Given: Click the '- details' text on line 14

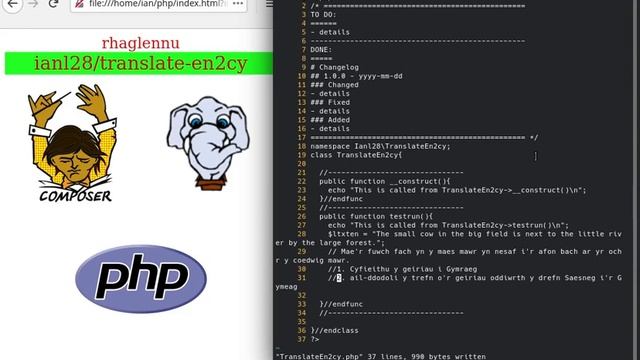Looking at the screenshot, I should pos(330,111).
